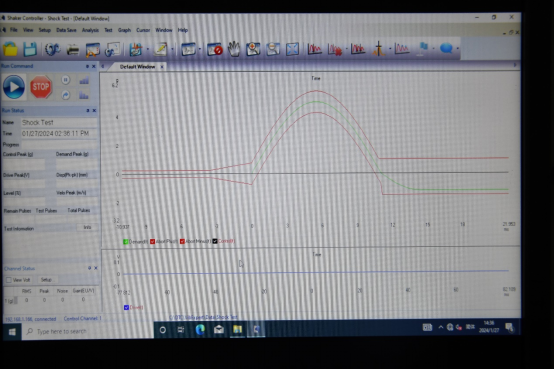The width and height of the screenshot is (554, 370).
Task: Open the Data Save menu
Action: point(66,30)
